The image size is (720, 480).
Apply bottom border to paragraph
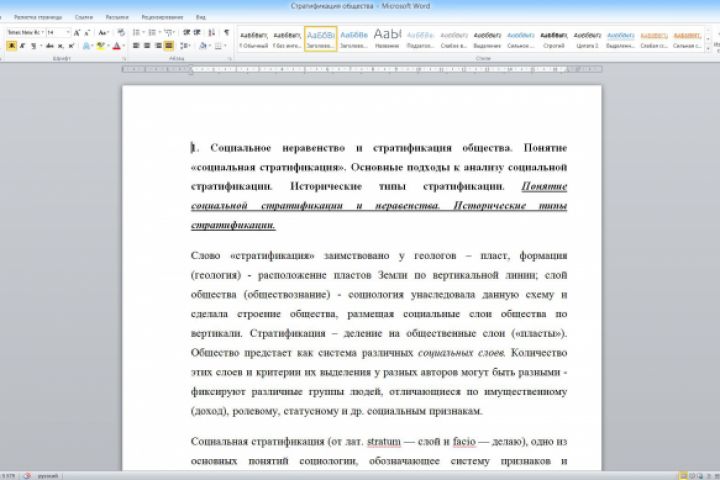(218, 46)
